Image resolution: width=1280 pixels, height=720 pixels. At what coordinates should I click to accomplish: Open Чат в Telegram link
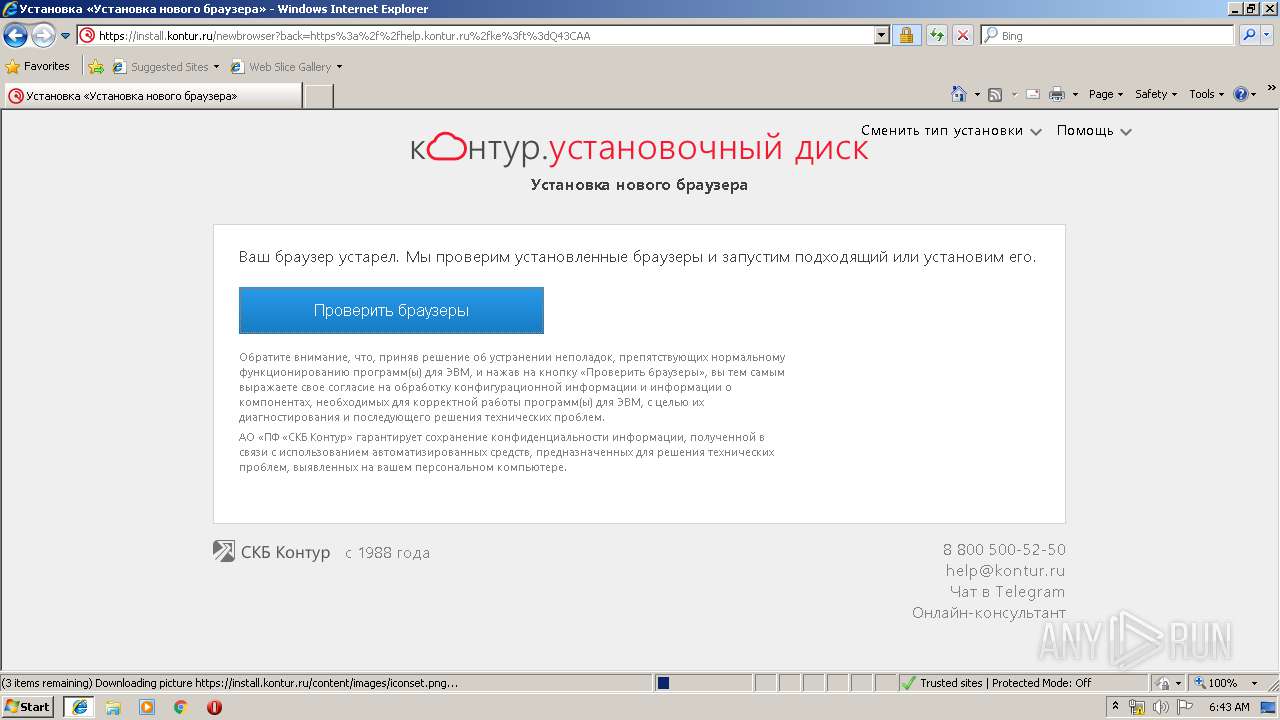pyautogui.click(x=1007, y=592)
